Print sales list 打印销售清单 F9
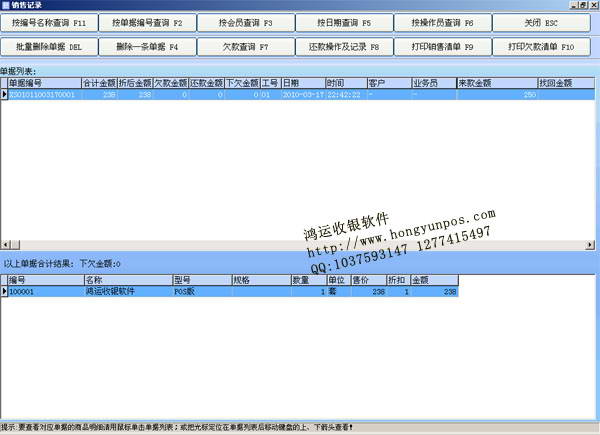Screen dimensions: 600x435 443,47
